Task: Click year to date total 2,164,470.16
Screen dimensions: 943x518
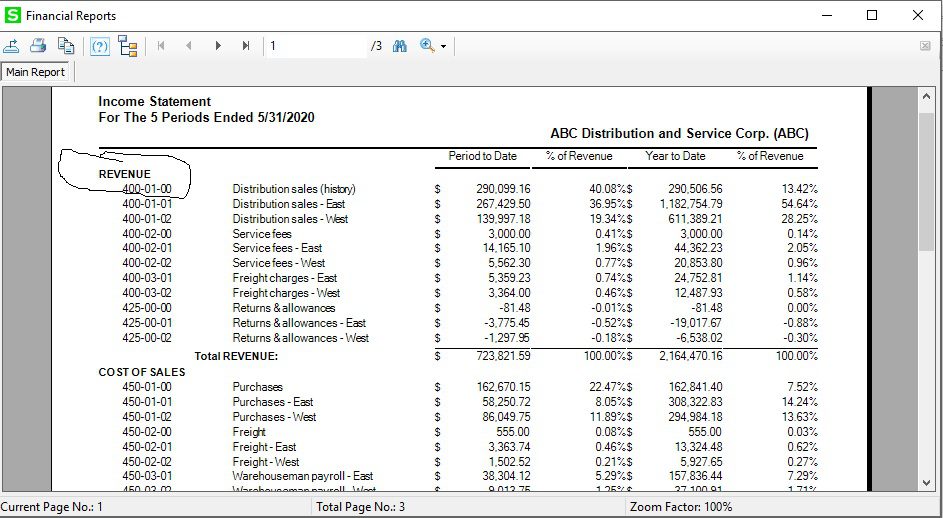Action: point(691,356)
